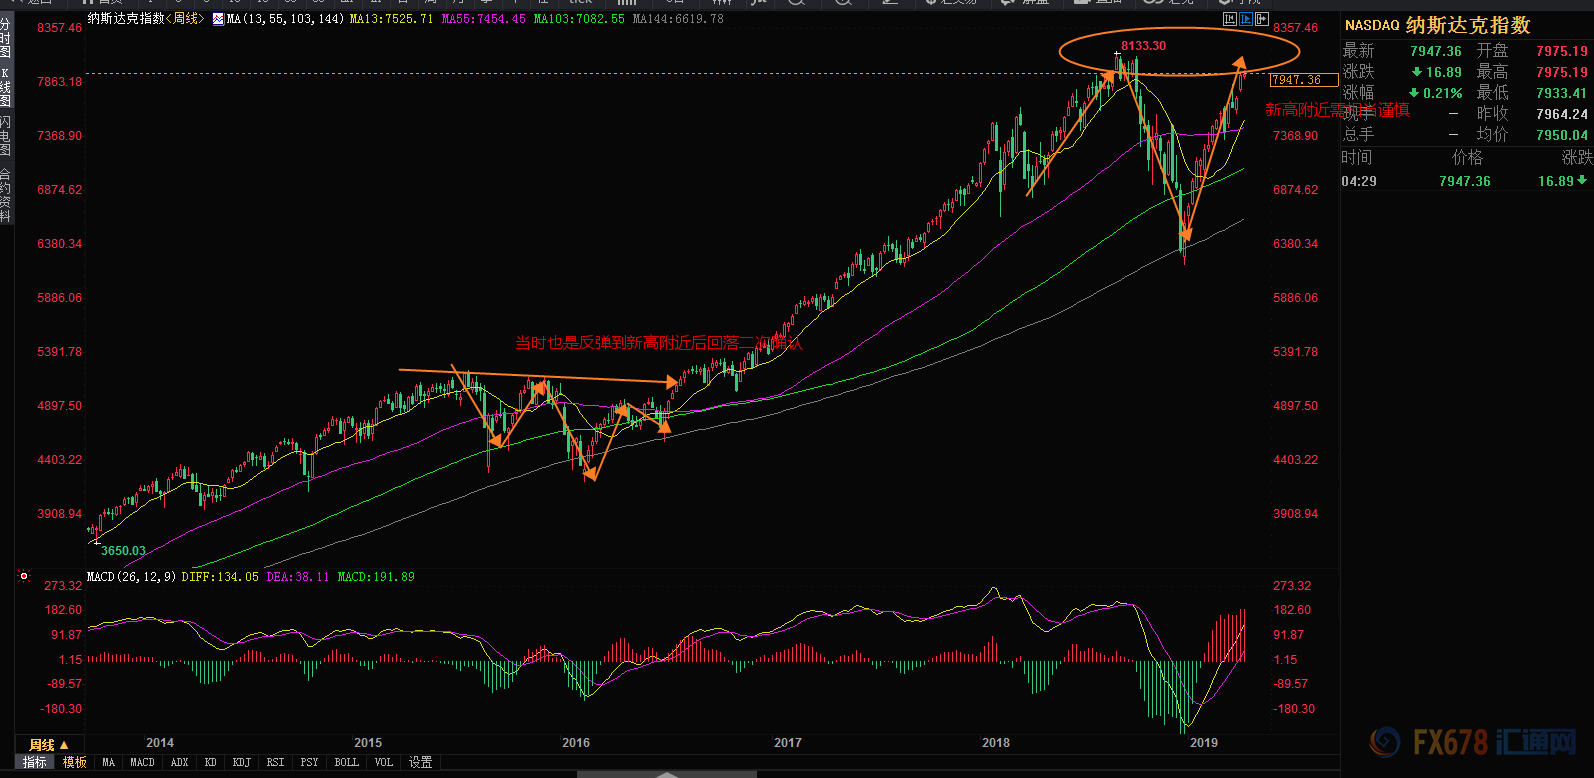Expand the 周线 period dropdown
Image resolution: width=1594 pixels, height=778 pixels.
coord(49,745)
